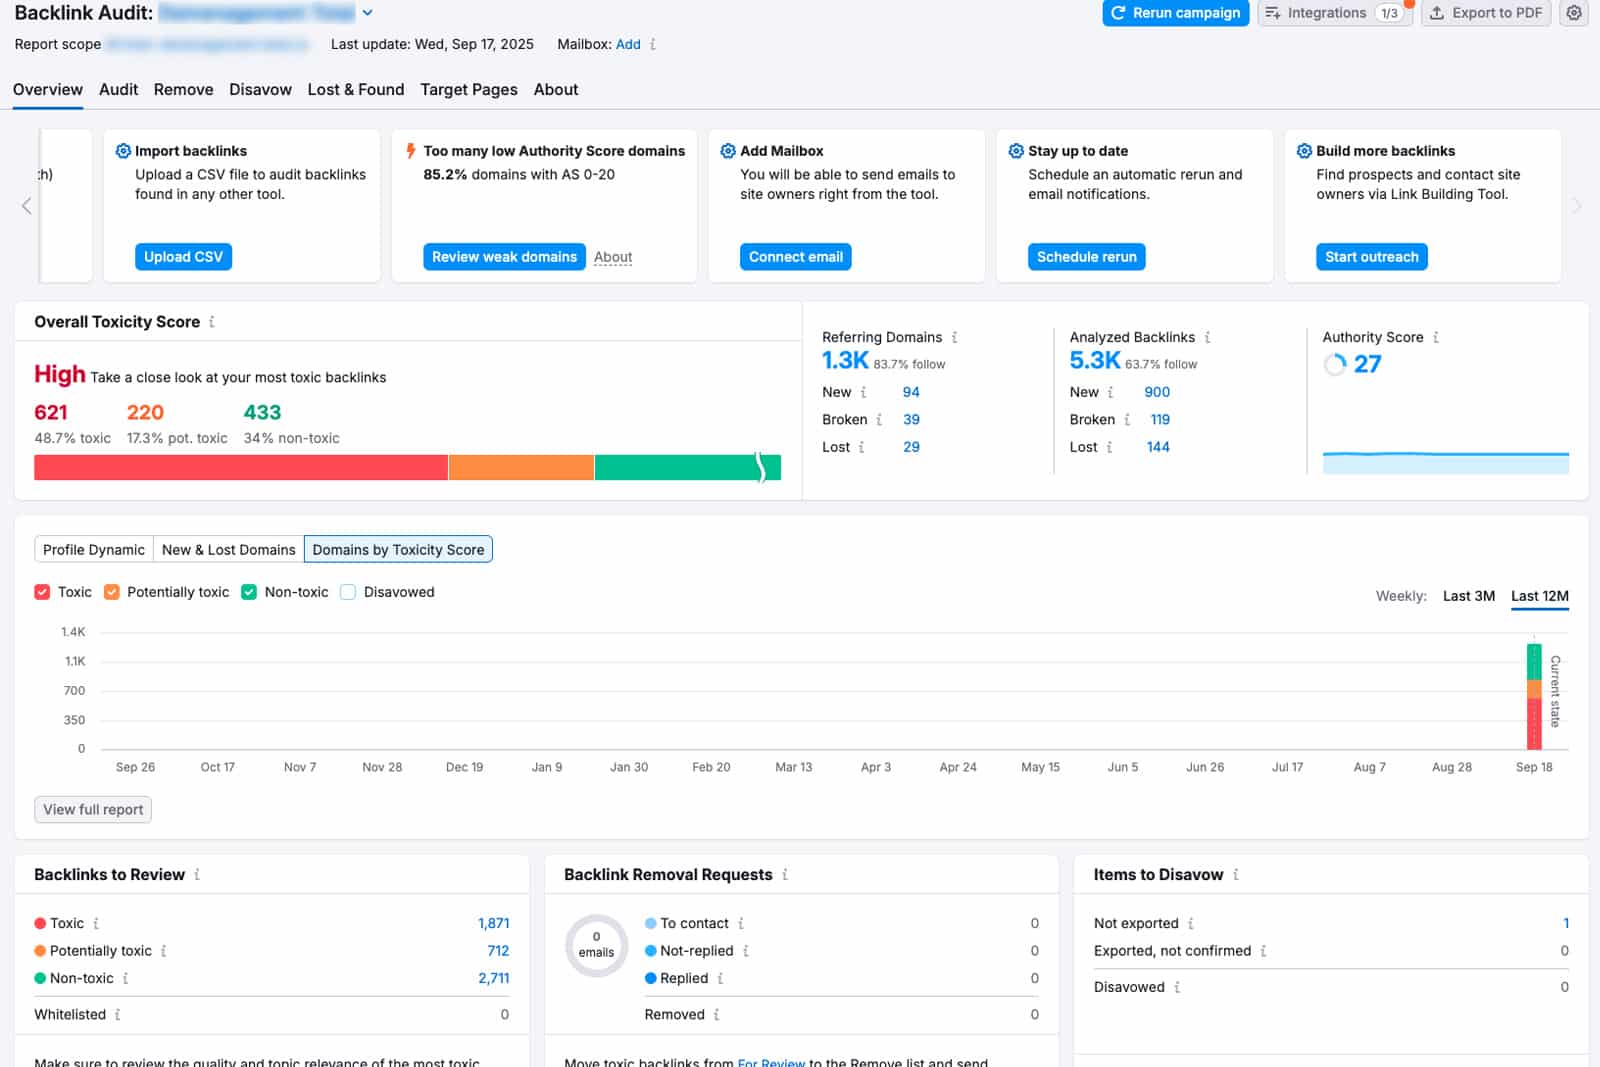Click info icon beside Authority Score
Image resolution: width=1600 pixels, height=1067 pixels.
point(1436,338)
